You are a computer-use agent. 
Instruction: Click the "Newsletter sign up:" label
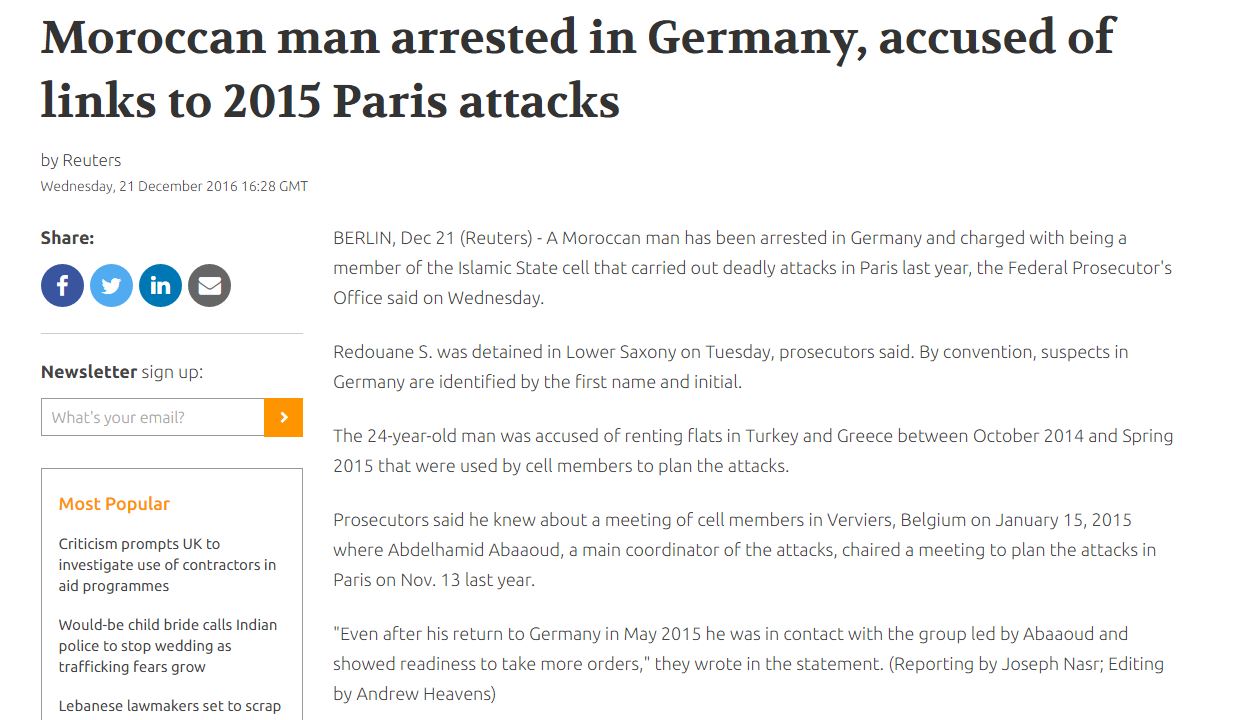click(121, 372)
